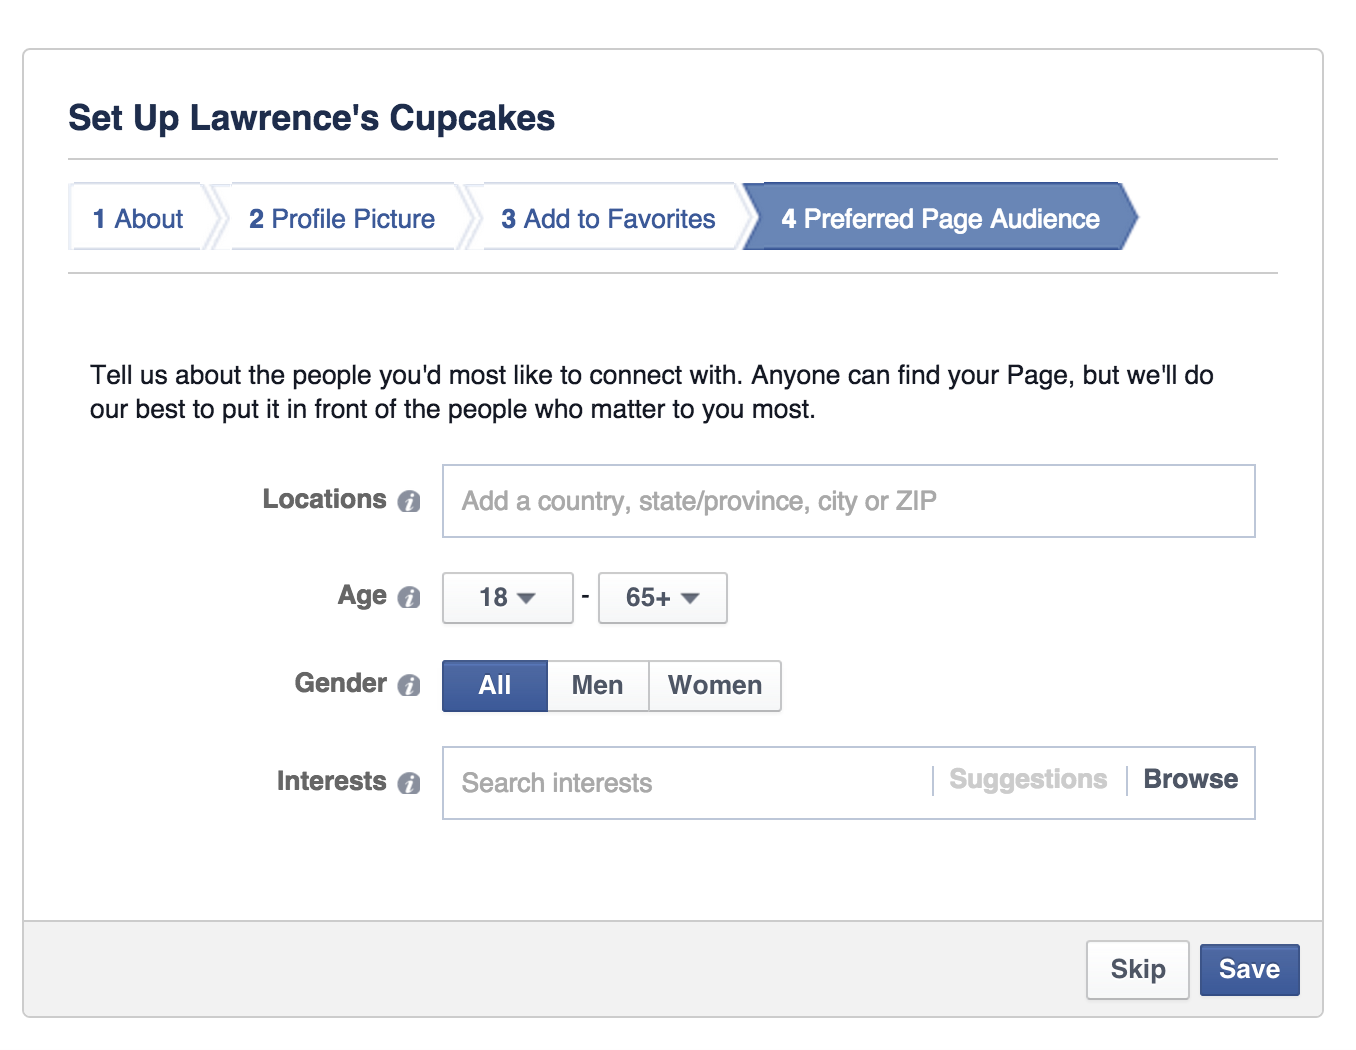The width and height of the screenshot is (1356, 1050).
Task: Select Women gender option
Action: 715,686
